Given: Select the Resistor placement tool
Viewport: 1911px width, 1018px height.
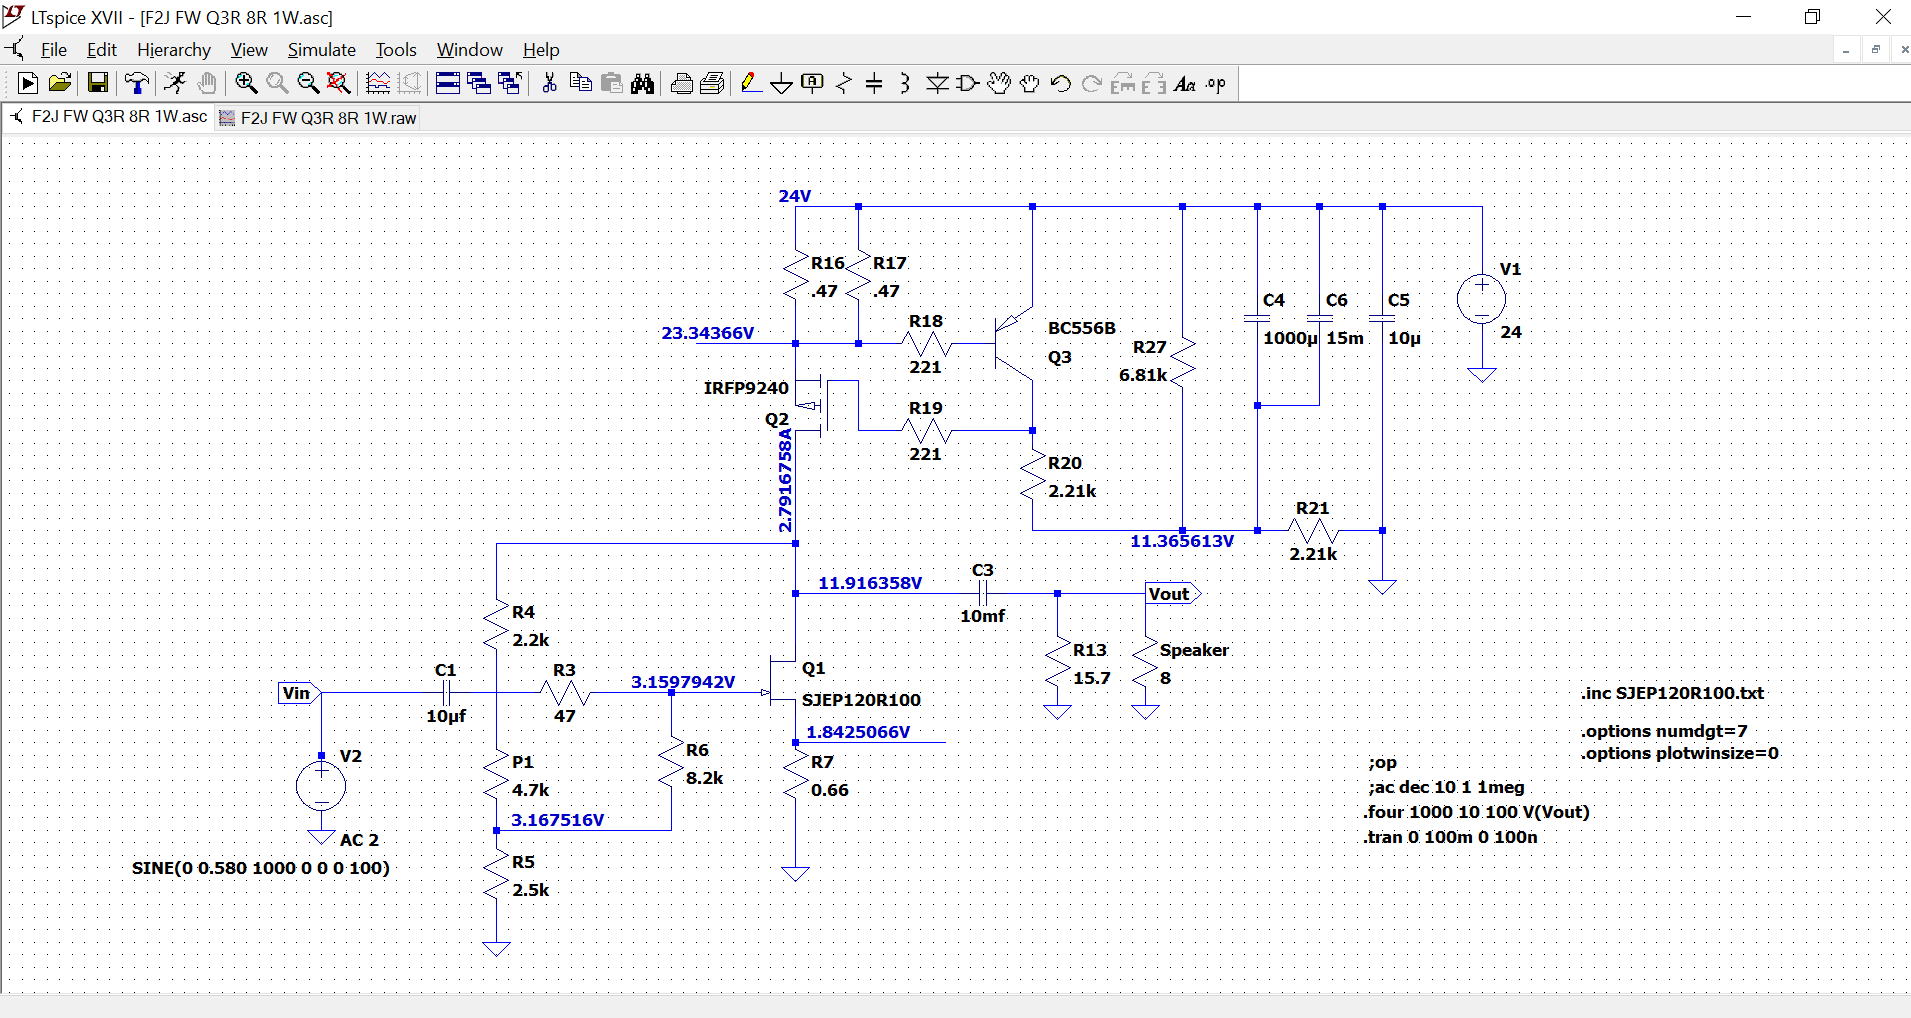Looking at the screenshot, I should tap(844, 84).
